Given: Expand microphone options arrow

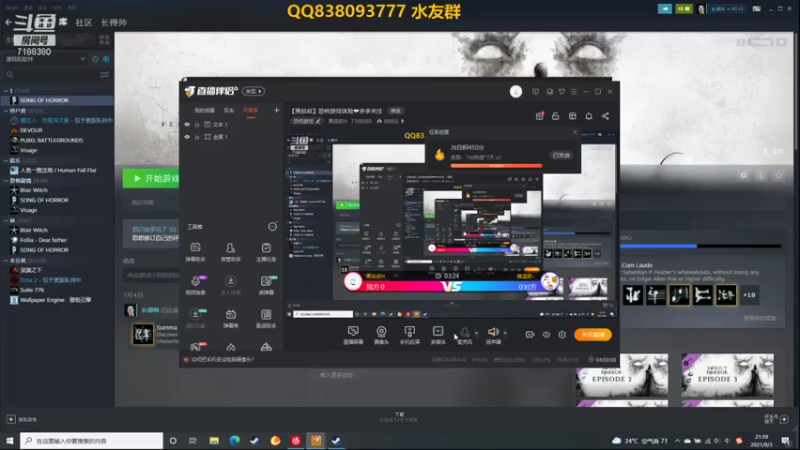Looking at the screenshot, I should point(477,333).
